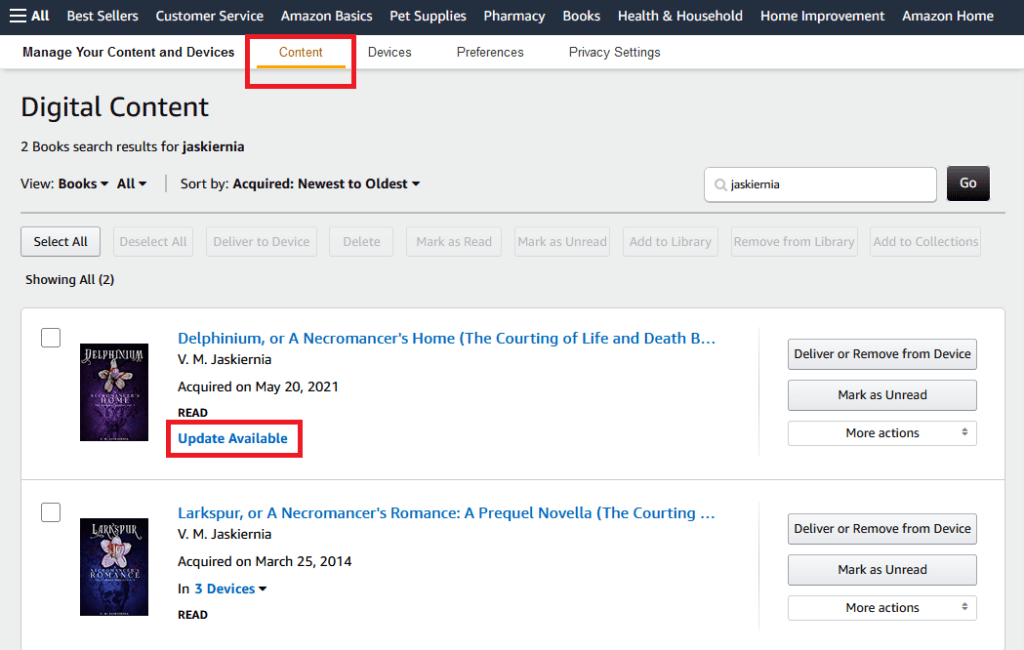Expand More actions for Delphinium
The image size is (1024, 650).
[x=882, y=433]
